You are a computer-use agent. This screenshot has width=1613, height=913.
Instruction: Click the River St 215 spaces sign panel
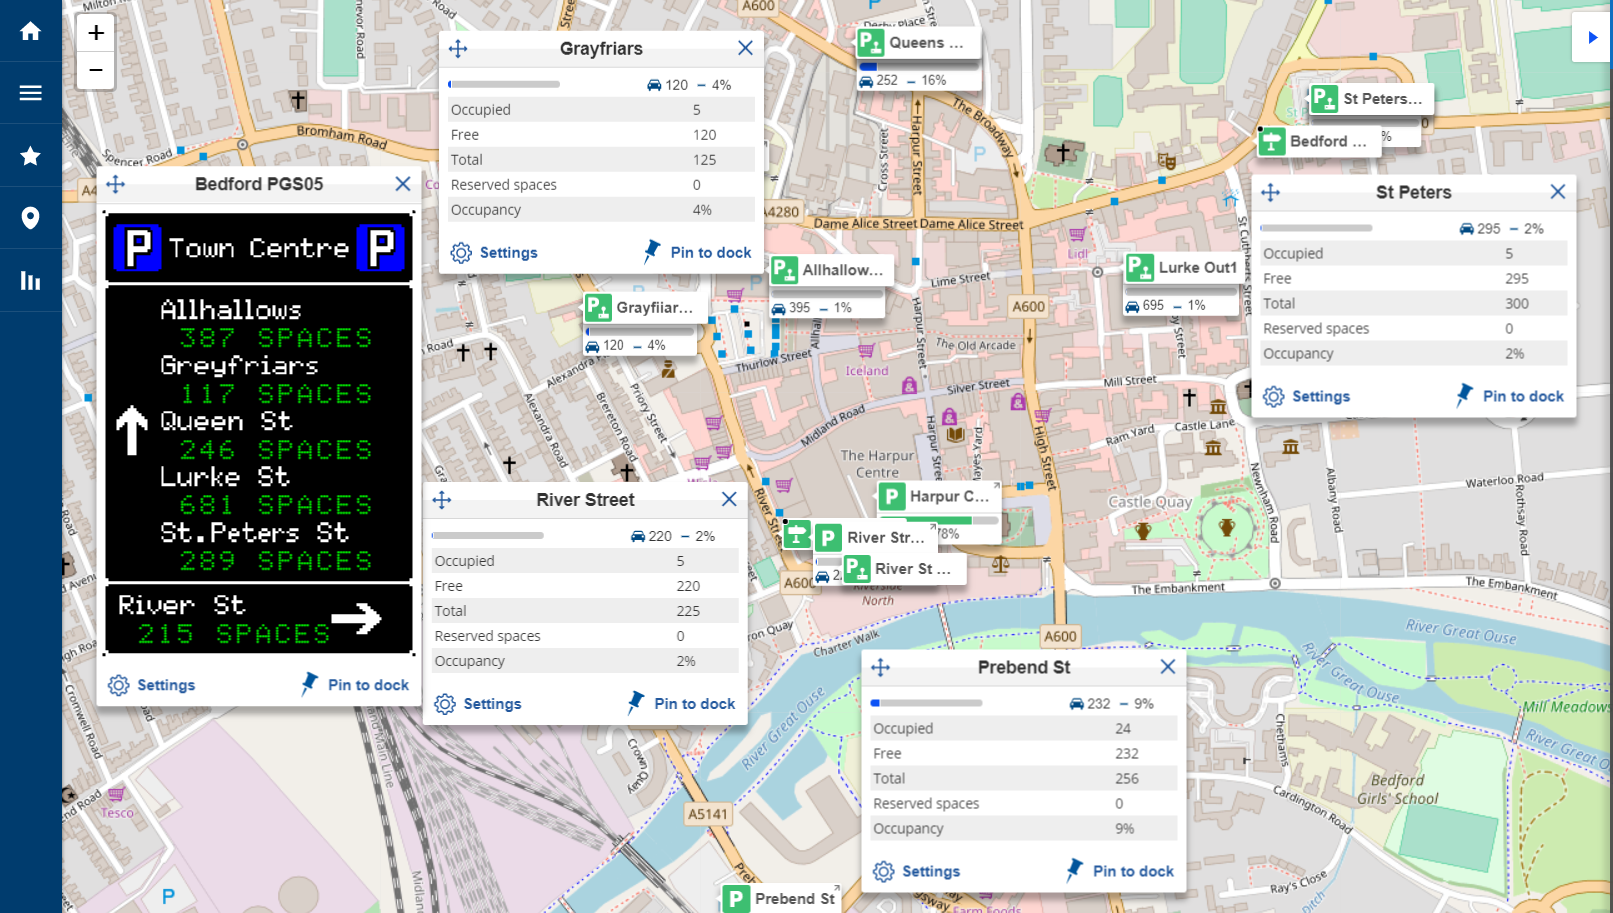259,619
